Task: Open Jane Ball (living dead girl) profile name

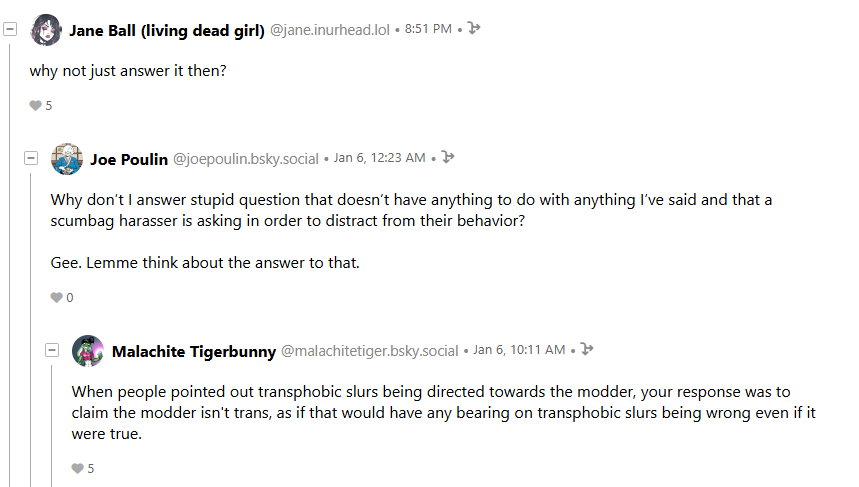Action: click(166, 30)
